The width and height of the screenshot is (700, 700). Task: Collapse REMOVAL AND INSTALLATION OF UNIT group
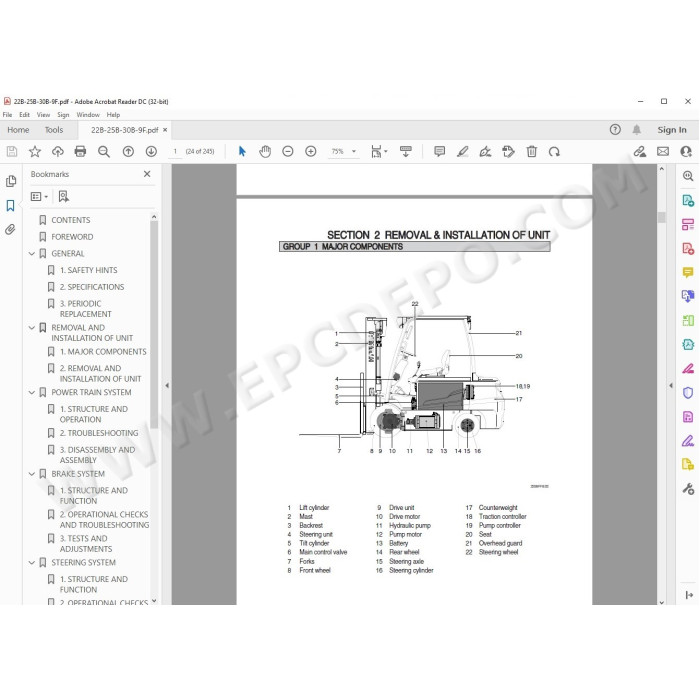32,328
